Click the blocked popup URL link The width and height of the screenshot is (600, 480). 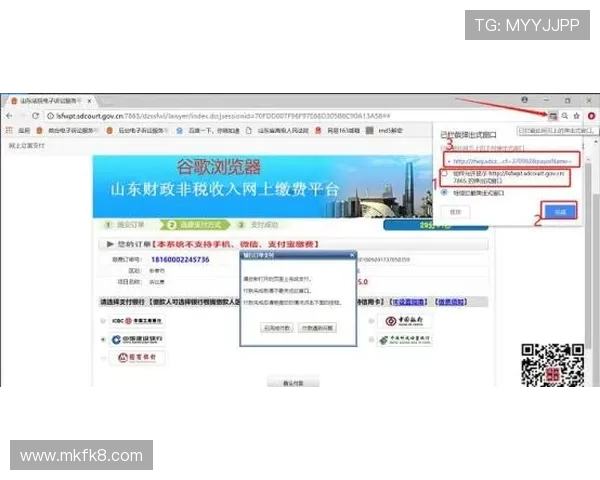tap(511, 161)
